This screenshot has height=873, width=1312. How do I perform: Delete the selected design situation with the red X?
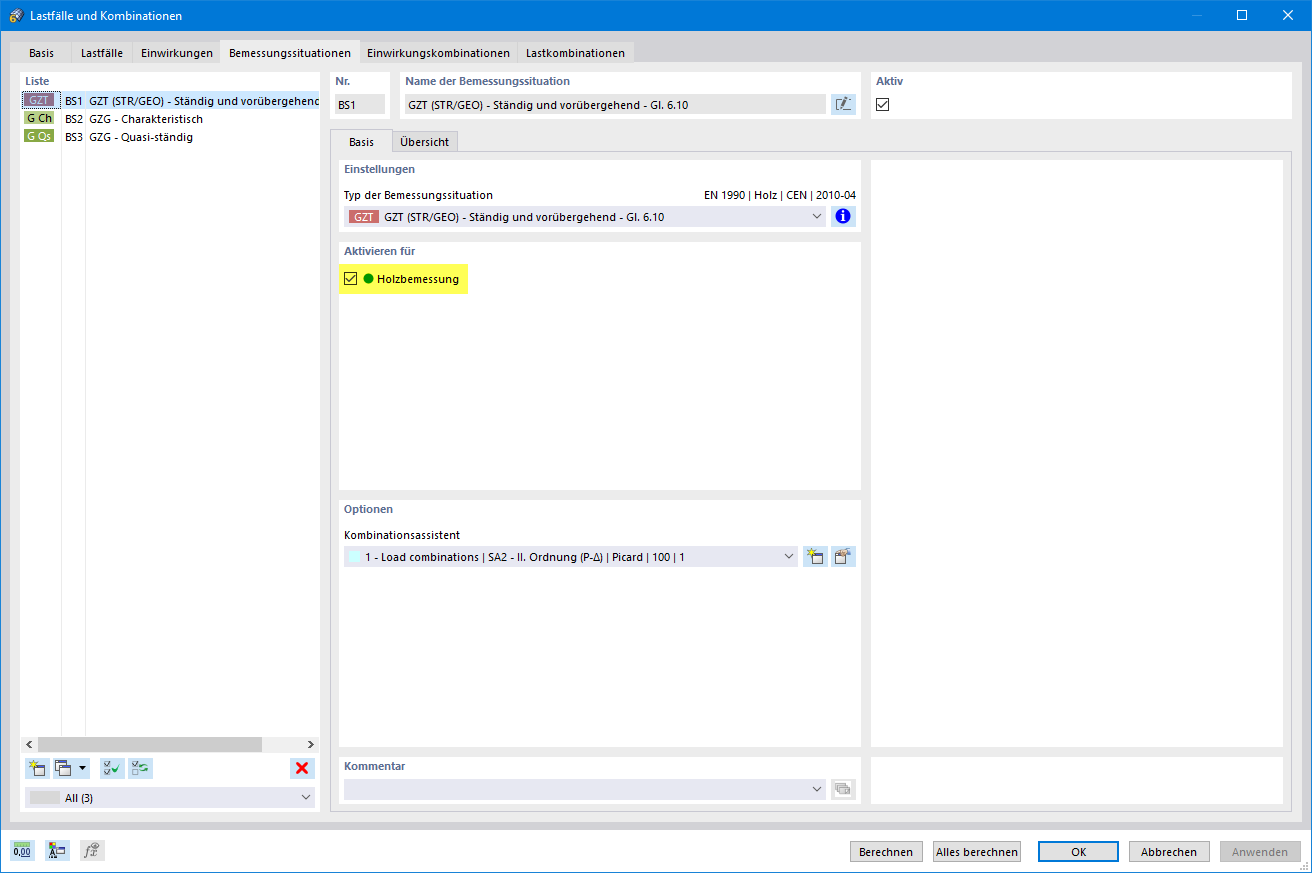click(302, 768)
